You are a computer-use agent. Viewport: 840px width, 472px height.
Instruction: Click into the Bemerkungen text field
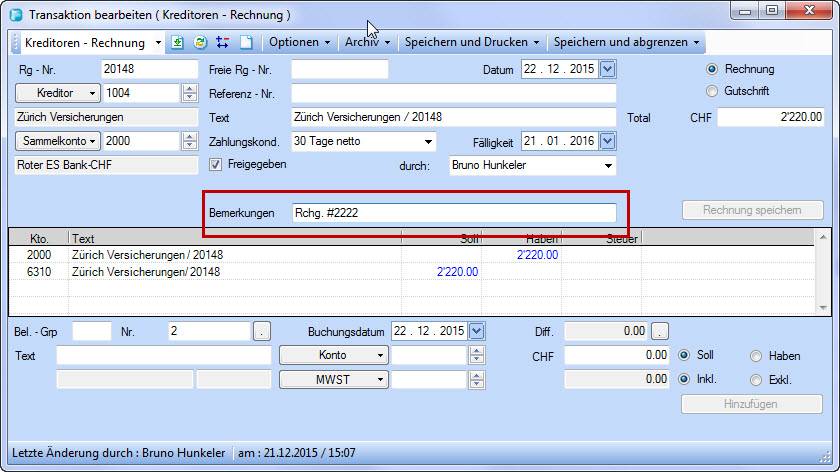[453, 213]
